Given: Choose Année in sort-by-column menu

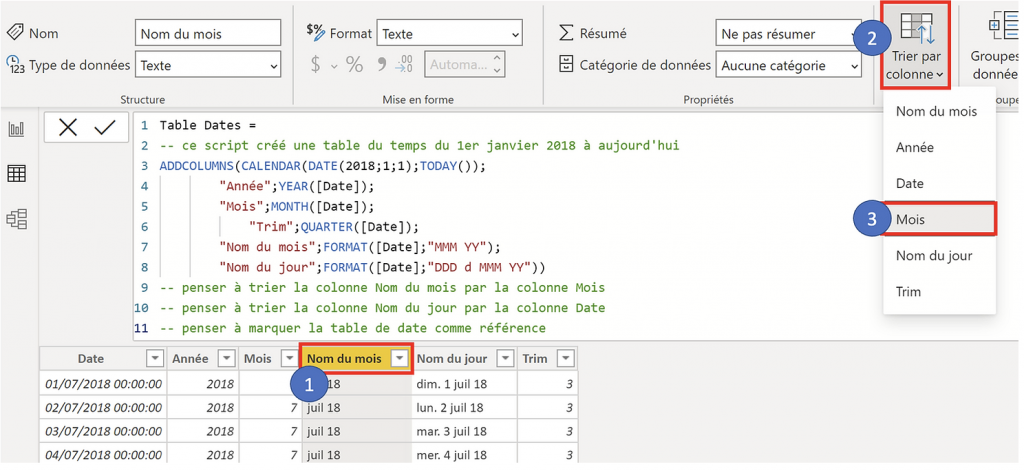Looking at the screenshot, I should [939, 148].
